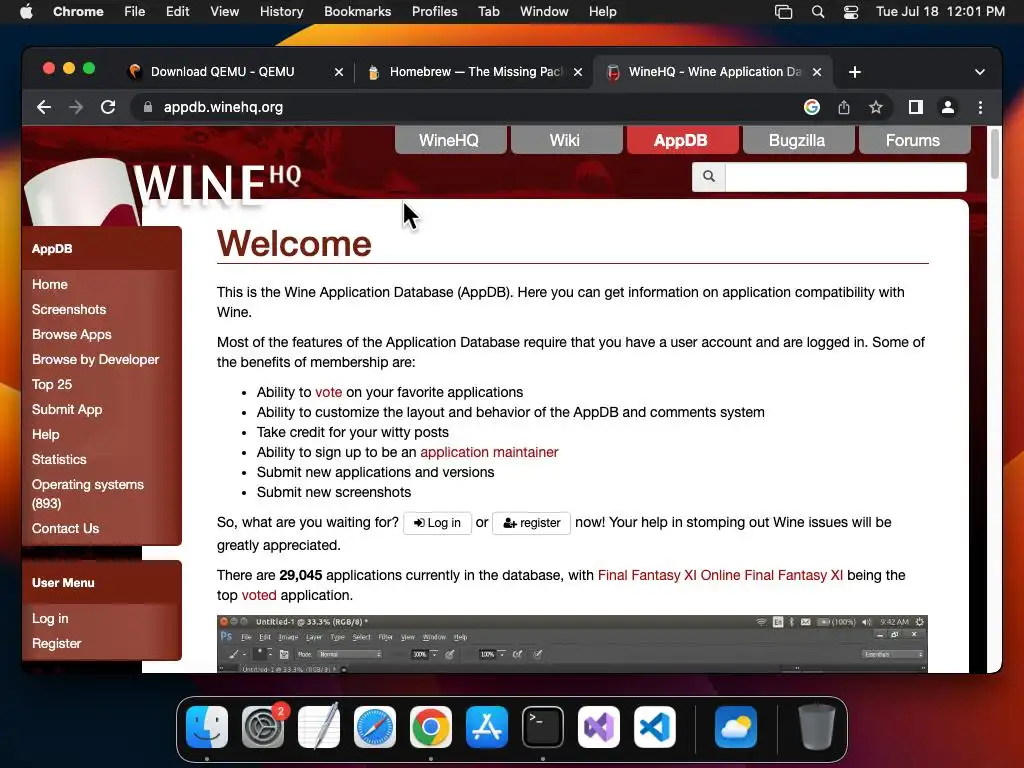Open the Profiles menu in the menu bar
This screenshot has width=1024, height=768.
click(434, 11)
